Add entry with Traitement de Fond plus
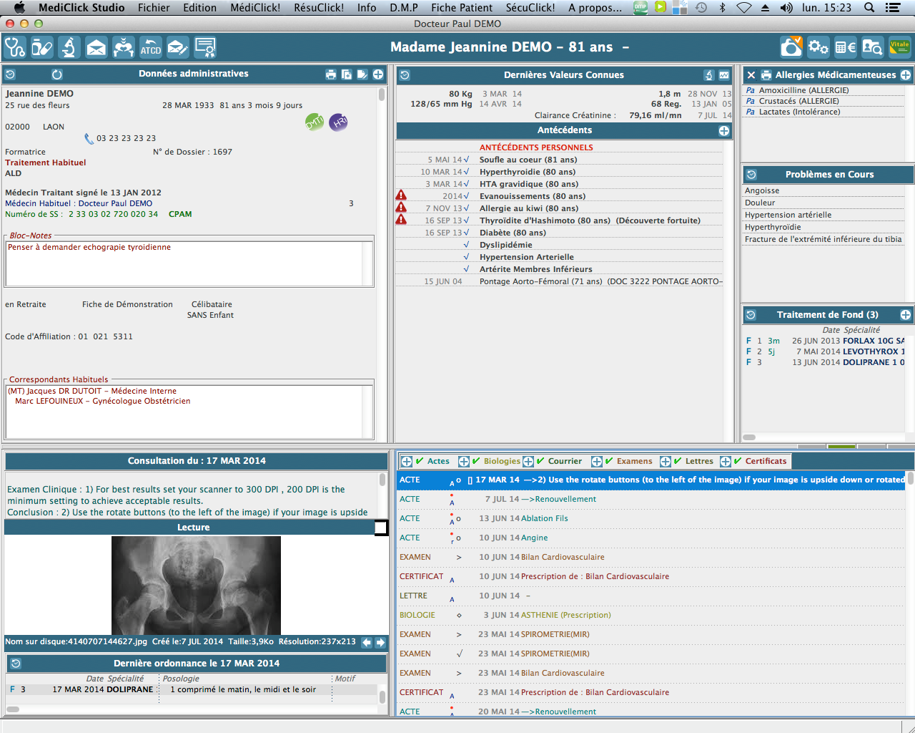 (x=905, y=315)
